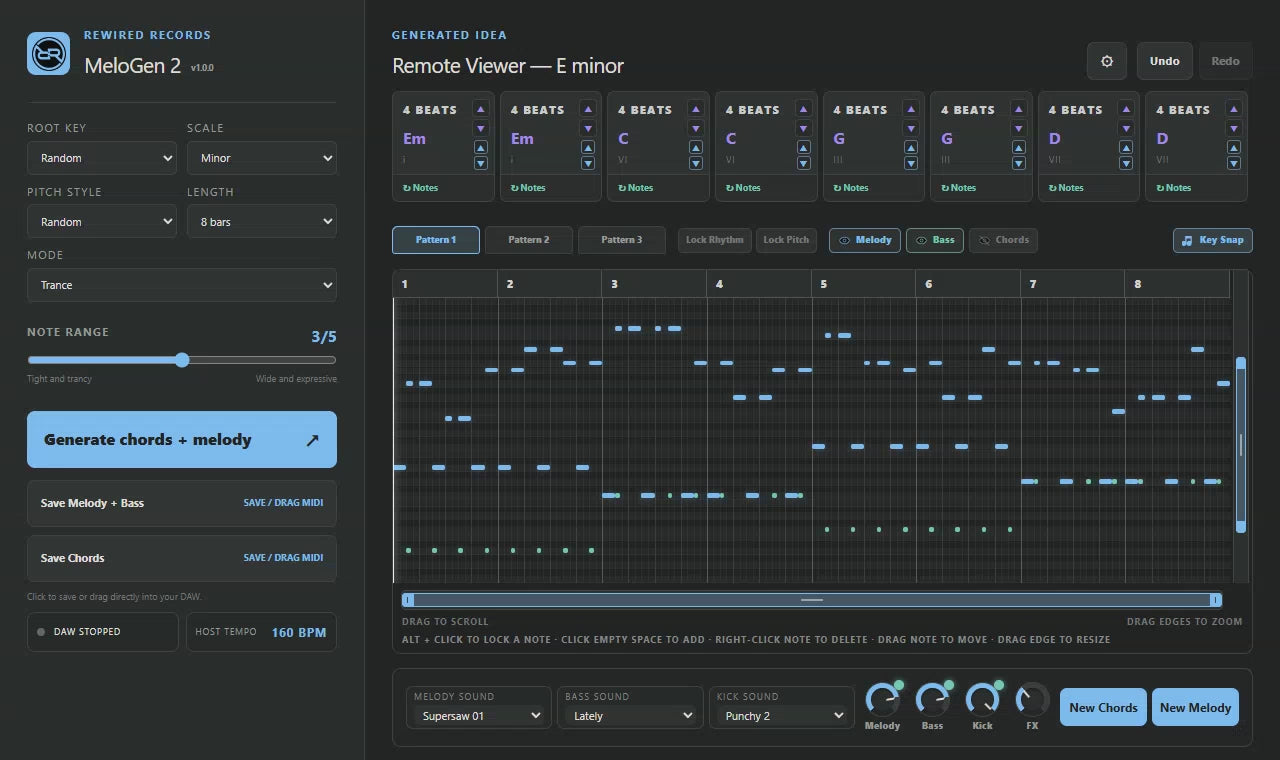Increase beats on the first D chord card
This screenshot has width=1280, height=760.
click(1126, 109)
